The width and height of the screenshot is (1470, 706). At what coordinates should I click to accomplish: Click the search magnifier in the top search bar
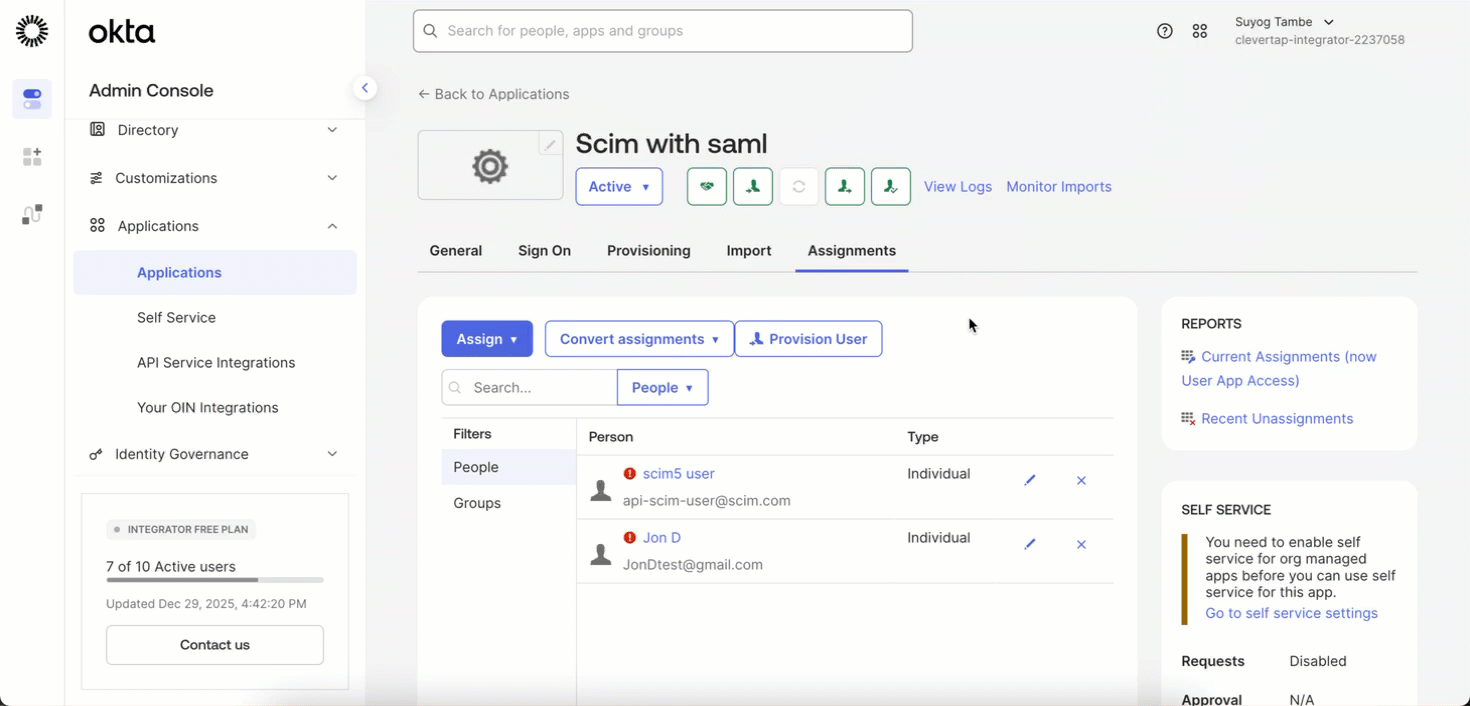coord(430,31)
